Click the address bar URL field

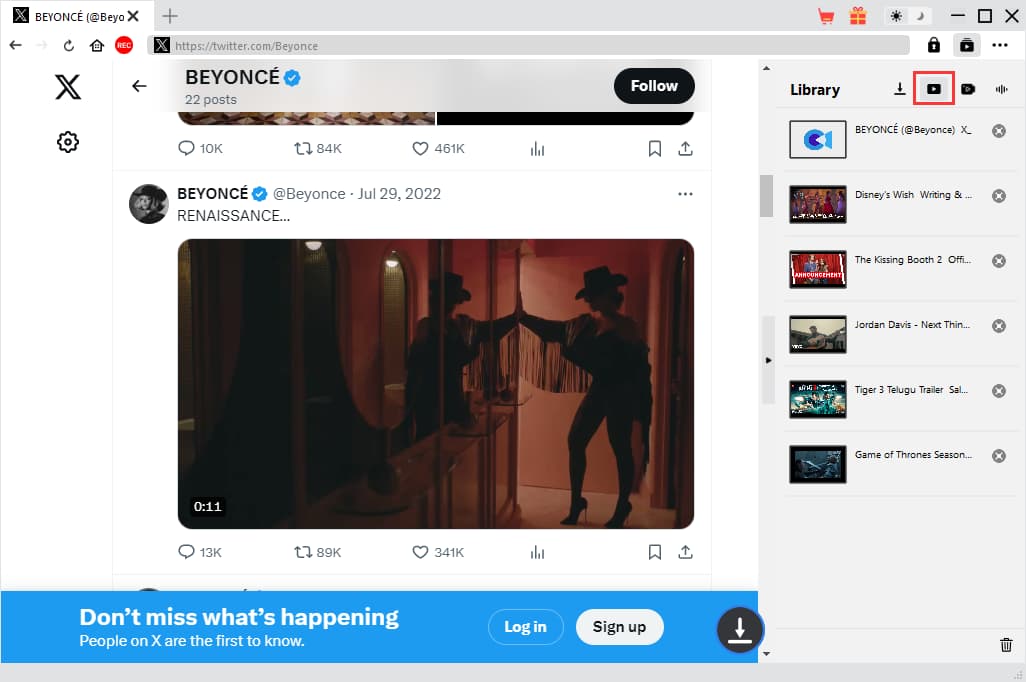(x=529, y=45)
